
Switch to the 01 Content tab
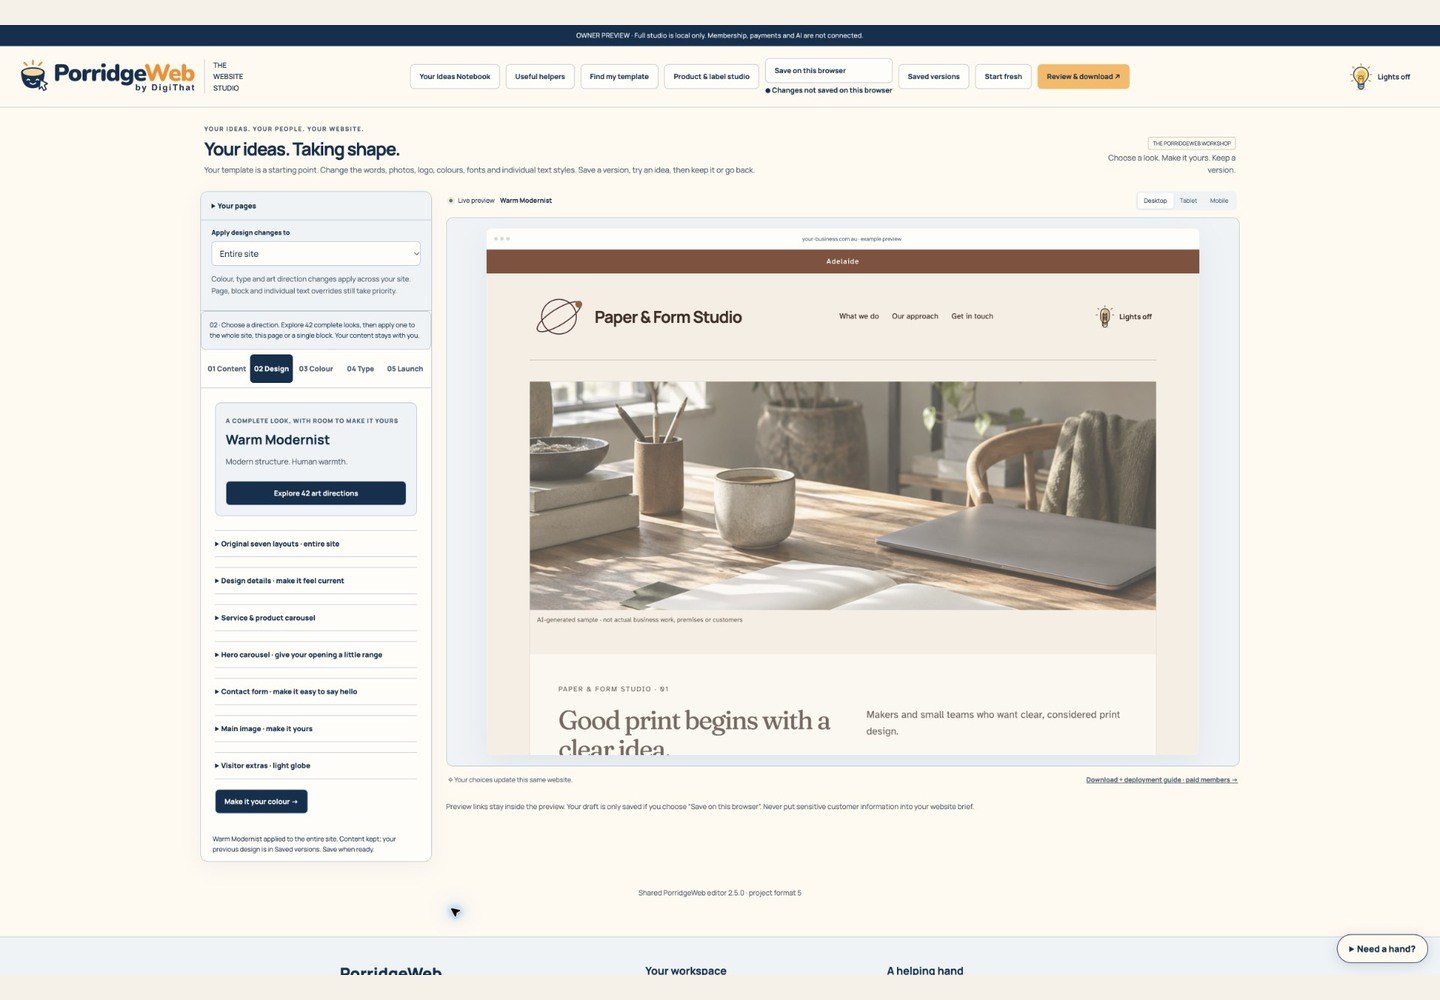[x=227, y=369]
